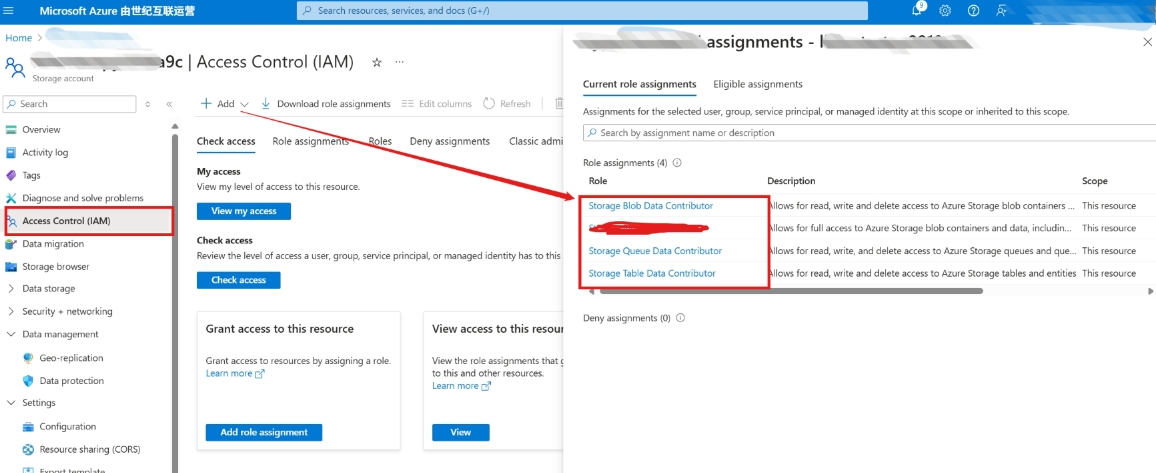
Task: Open Storage browser in sidebar
Action: coord(56,267)
